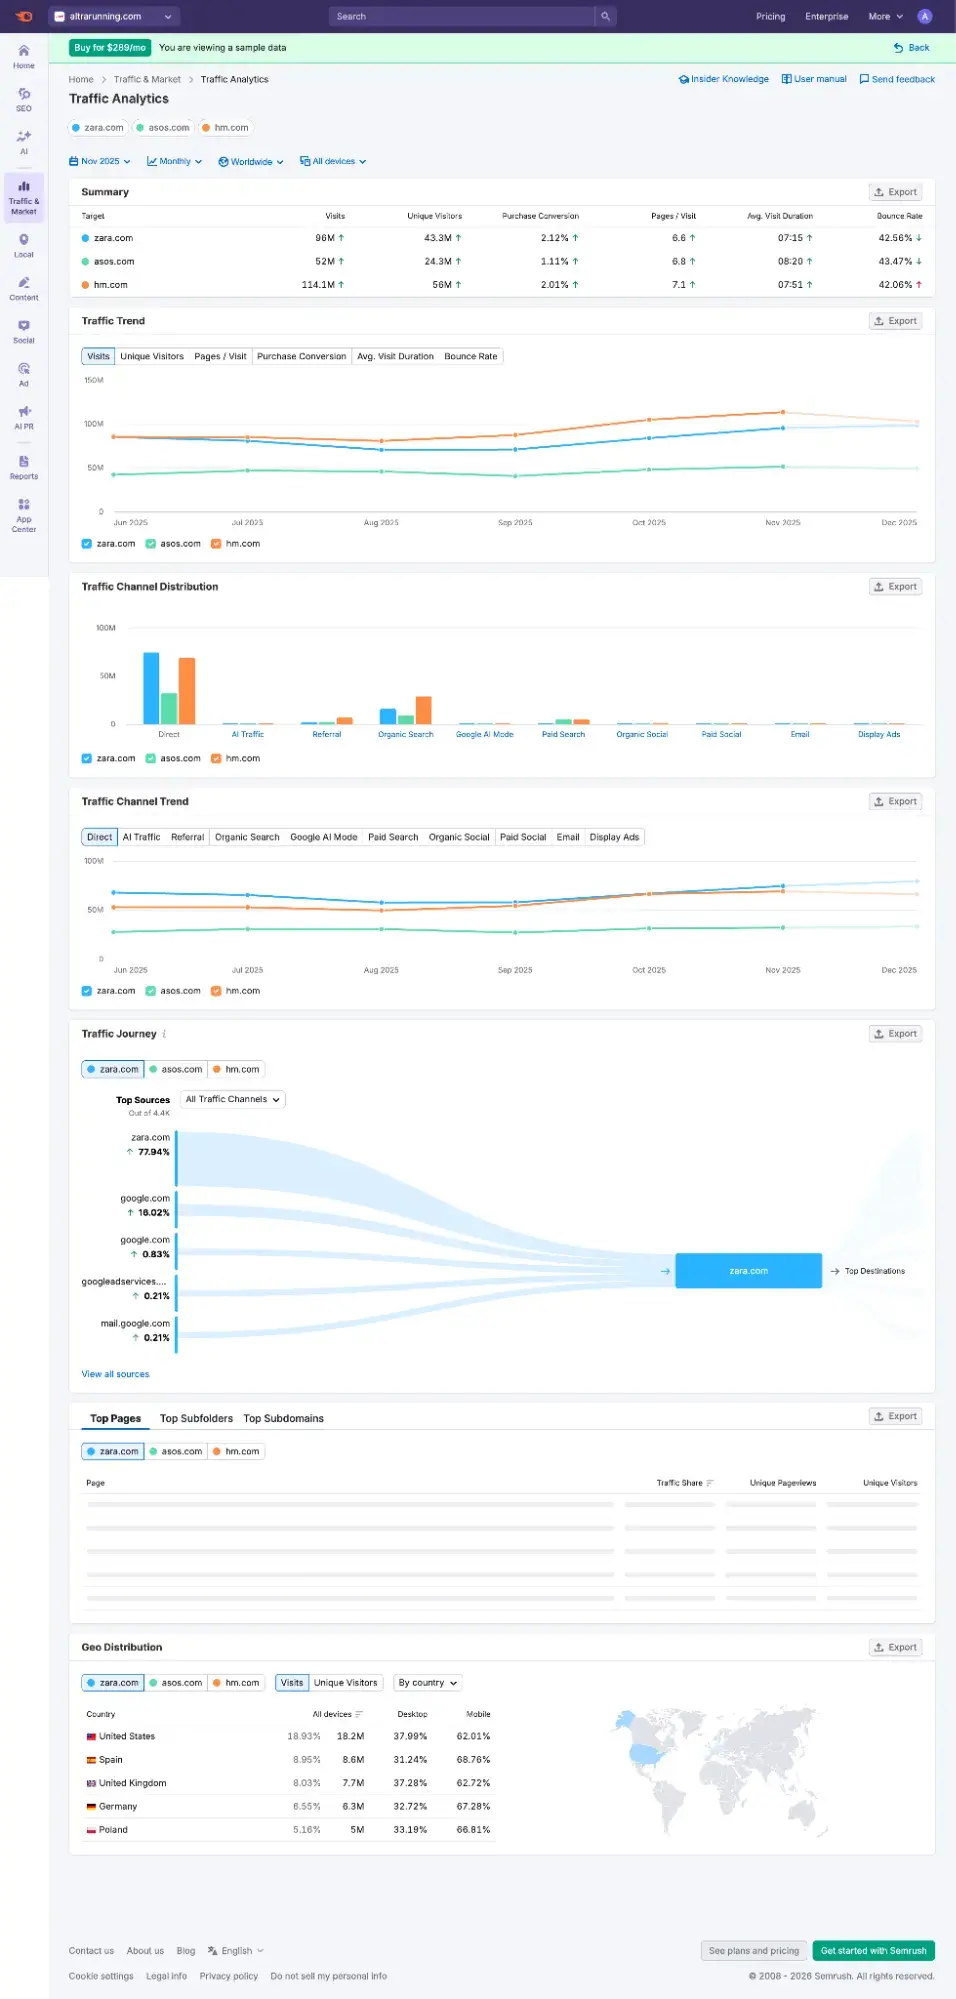Click the hm.com domain chip

pyautogui.click(x=225, y=128)
